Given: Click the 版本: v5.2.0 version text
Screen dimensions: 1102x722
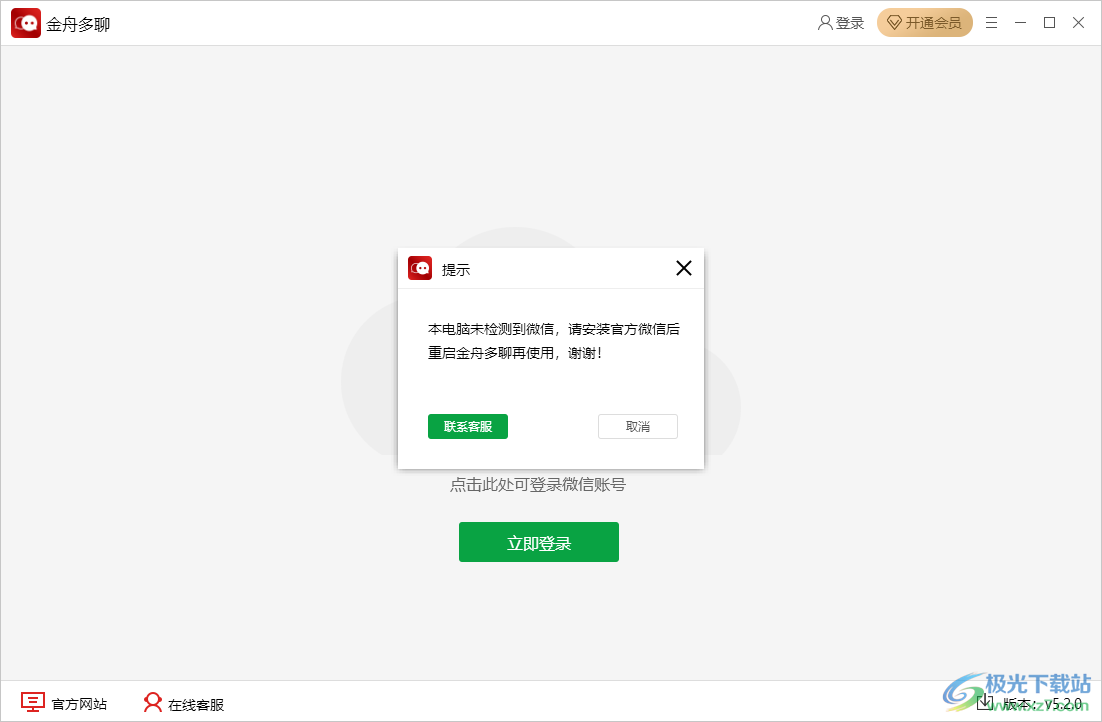Looking at the screenshot, I should click(1042, 703).
